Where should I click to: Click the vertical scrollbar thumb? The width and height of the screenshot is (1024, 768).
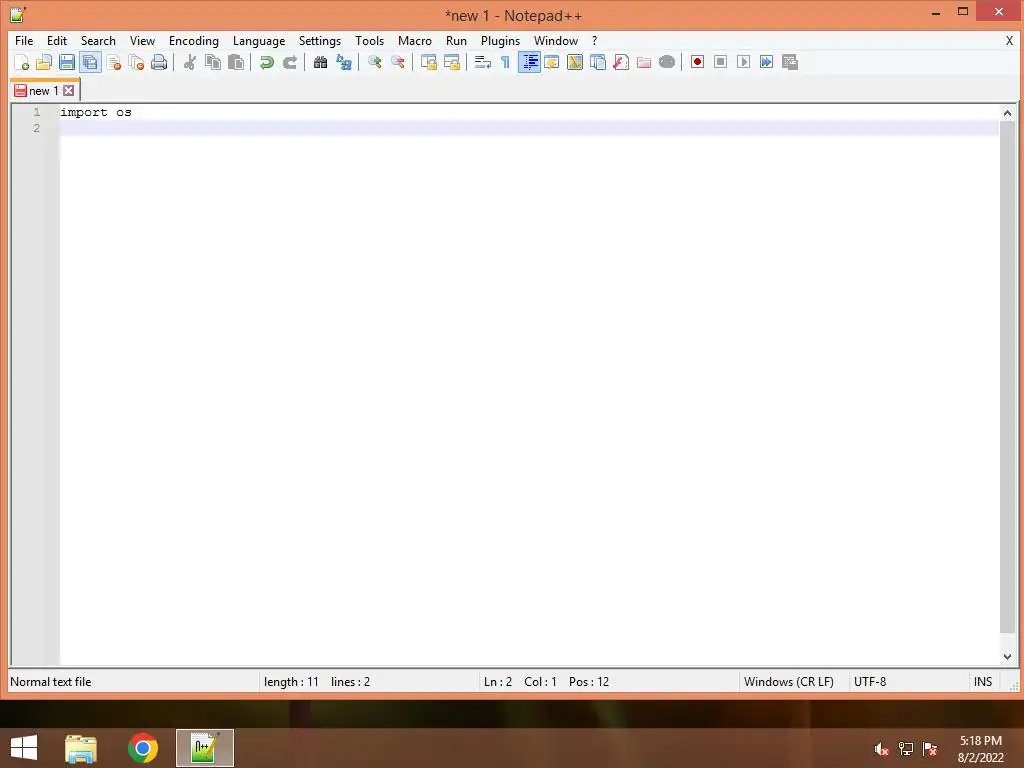[x=1007, y=377]
